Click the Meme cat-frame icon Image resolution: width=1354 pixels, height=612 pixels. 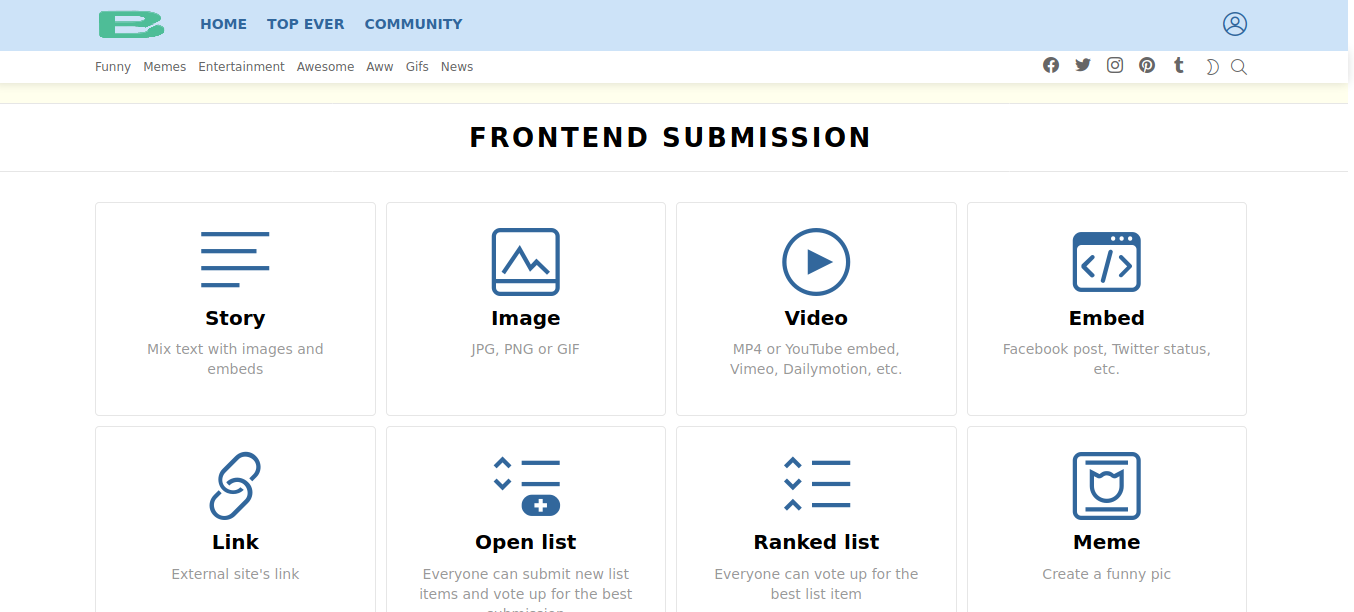tap(1107, 486)
